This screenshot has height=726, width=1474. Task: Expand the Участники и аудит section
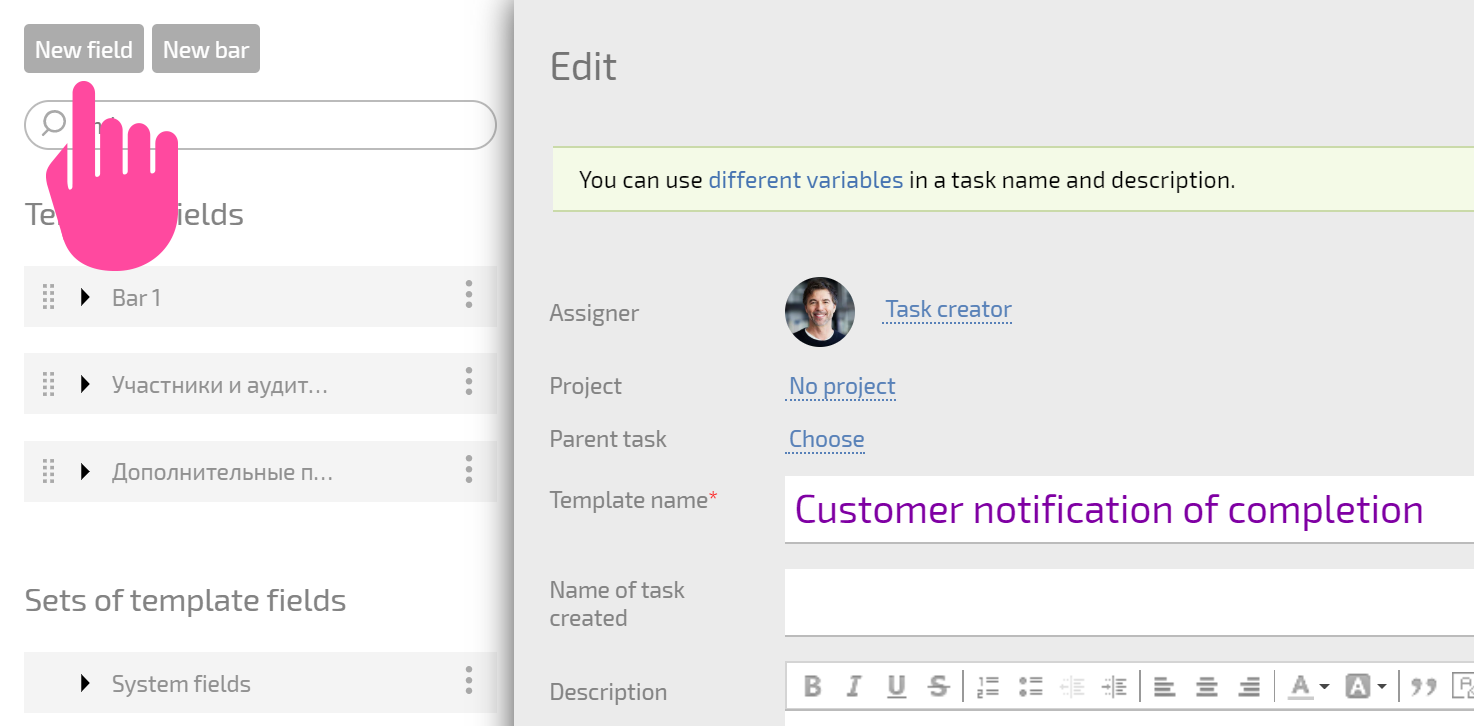pos(85,384)
